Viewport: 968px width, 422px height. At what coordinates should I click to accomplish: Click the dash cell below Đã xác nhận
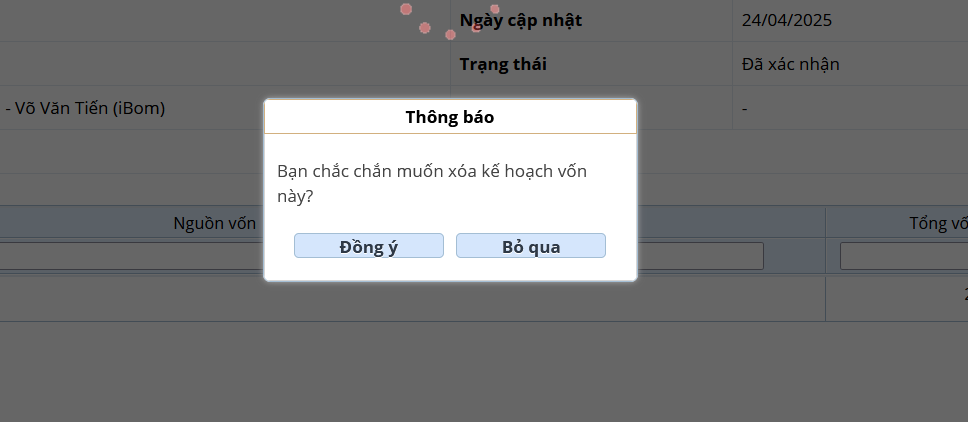click(x=745, y=109)
